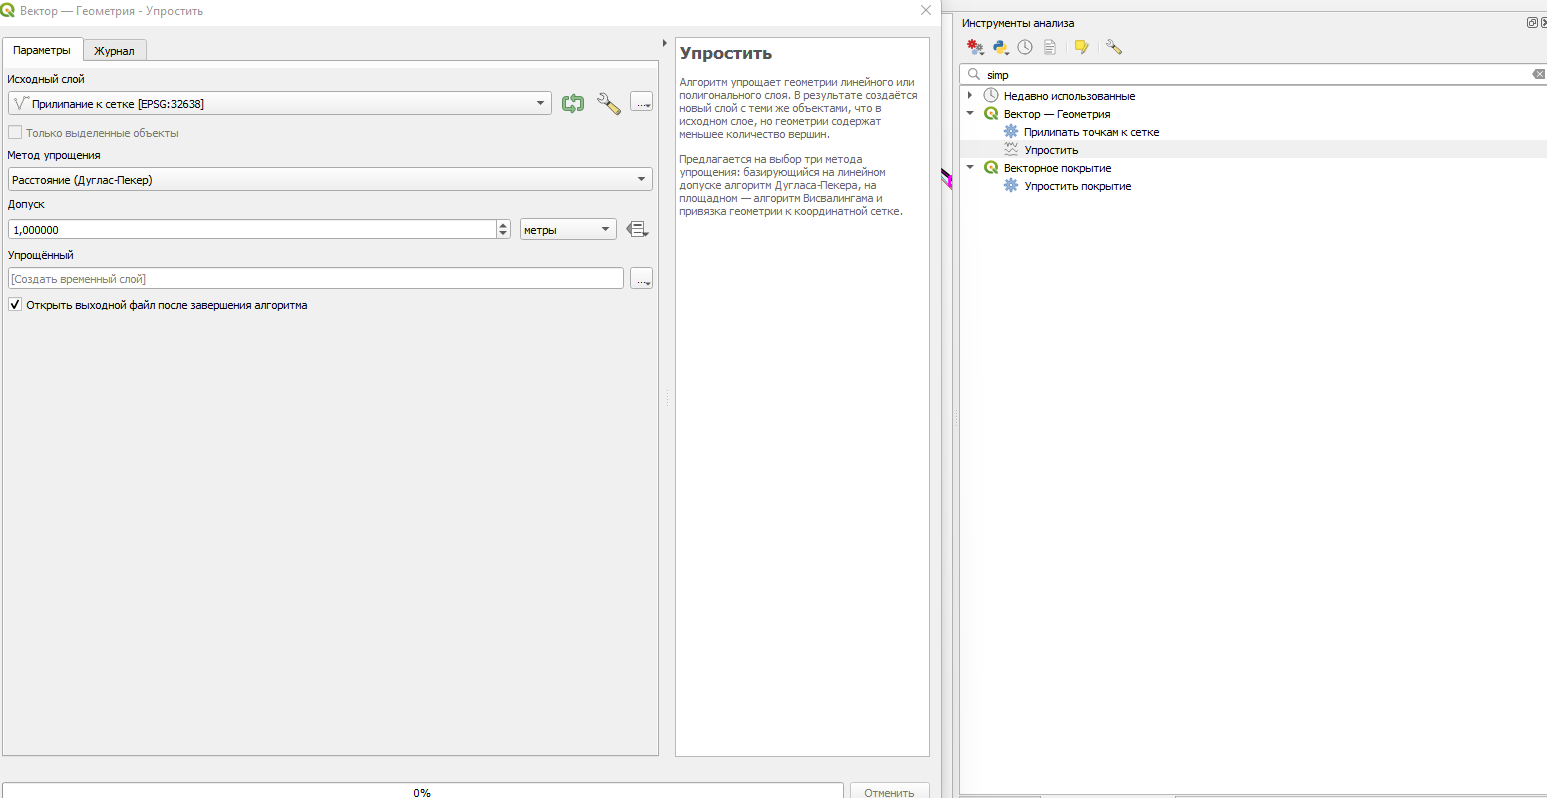Click the iterate over layer green icon
Viewport: 1547px width, 798px height.
(573, 103)
